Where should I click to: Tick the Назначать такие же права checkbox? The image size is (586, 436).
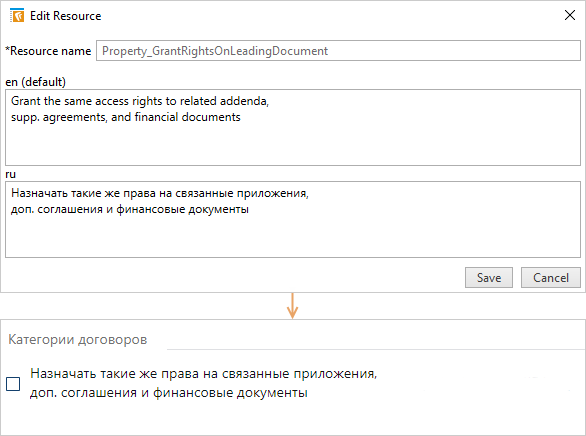[x=13, y=384]
